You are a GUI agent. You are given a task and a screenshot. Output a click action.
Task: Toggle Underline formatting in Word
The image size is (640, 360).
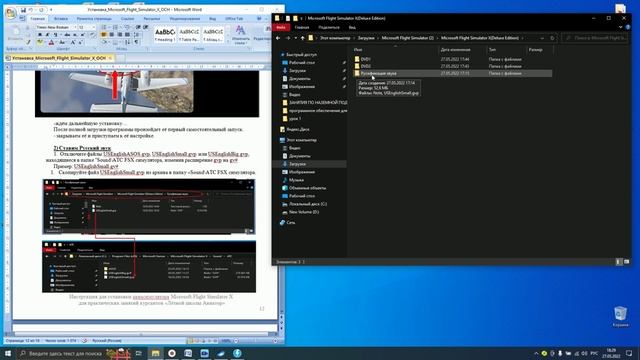(55, 35)
